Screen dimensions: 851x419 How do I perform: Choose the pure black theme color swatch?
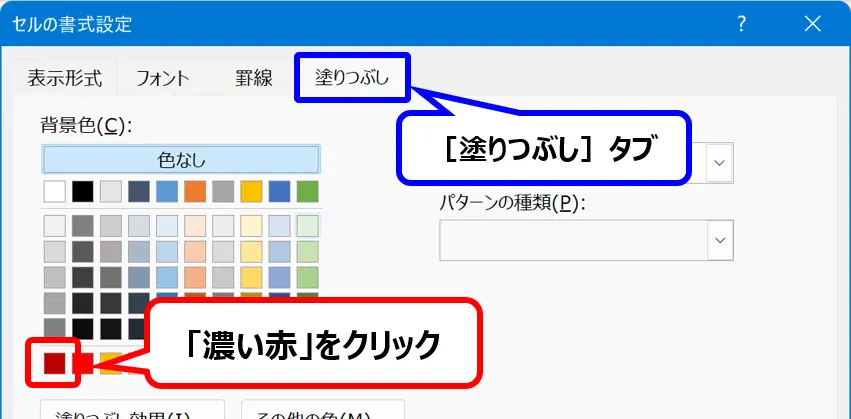(x=82, y=192)
